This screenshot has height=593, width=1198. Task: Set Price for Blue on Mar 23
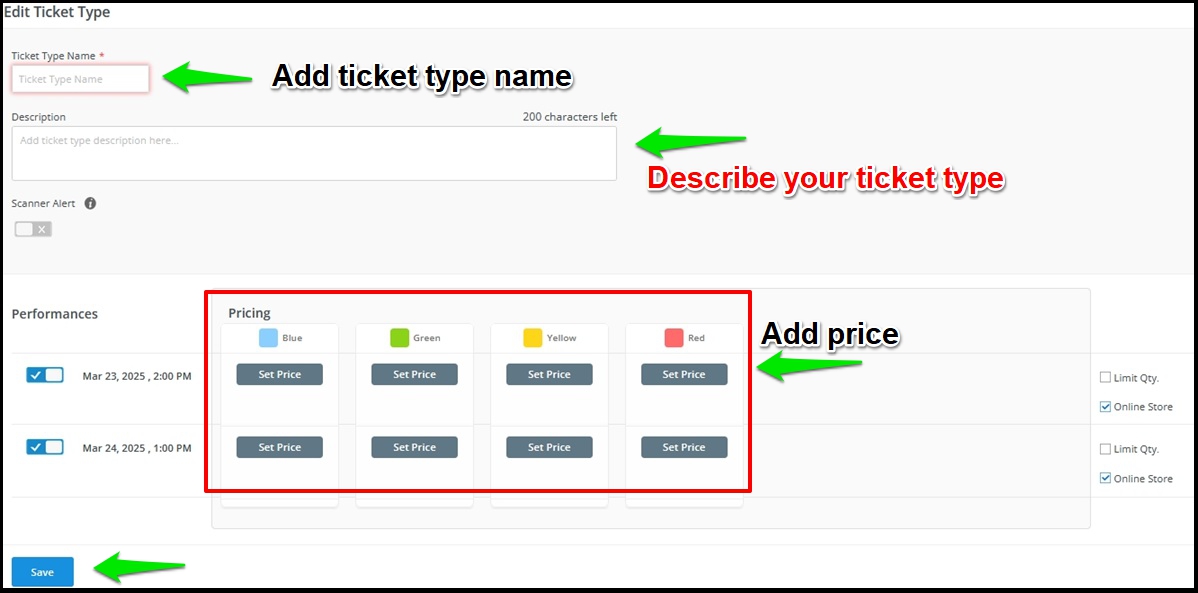point(278,374)
